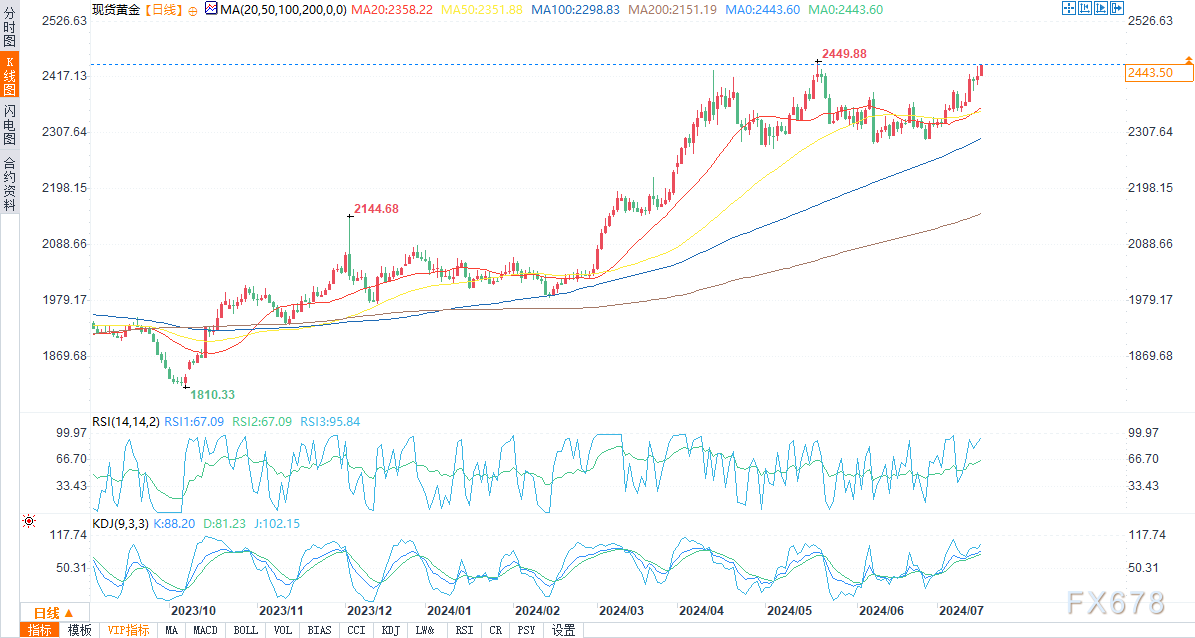The image size is (1195, 638).
Task: Click the RSI1:67.09 value
Action: click(194, 422)
